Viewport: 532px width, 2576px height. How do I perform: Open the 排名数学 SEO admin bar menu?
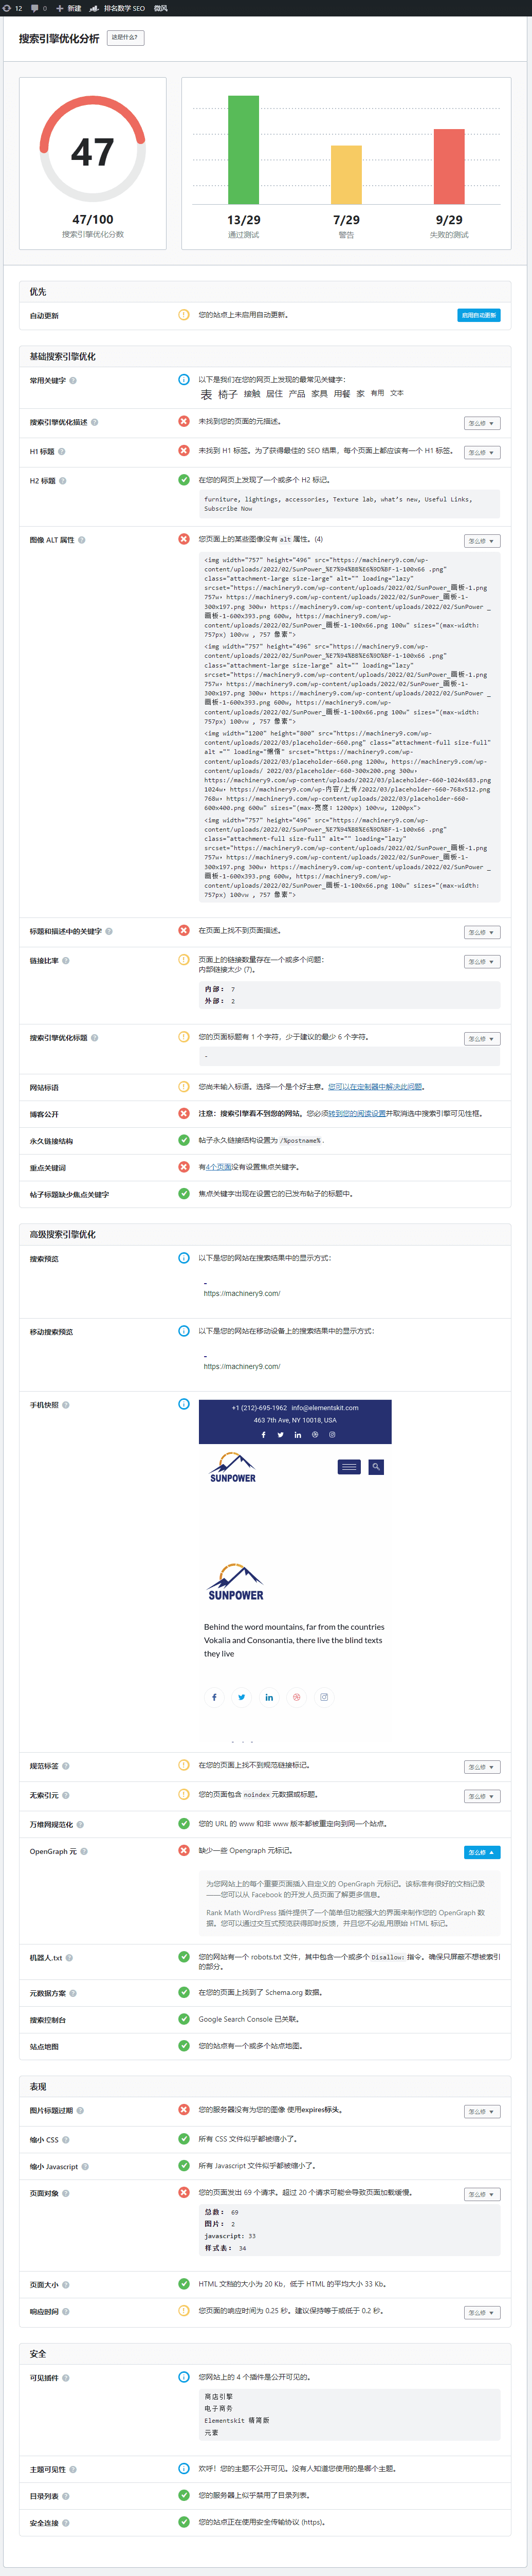click(118, 8)
